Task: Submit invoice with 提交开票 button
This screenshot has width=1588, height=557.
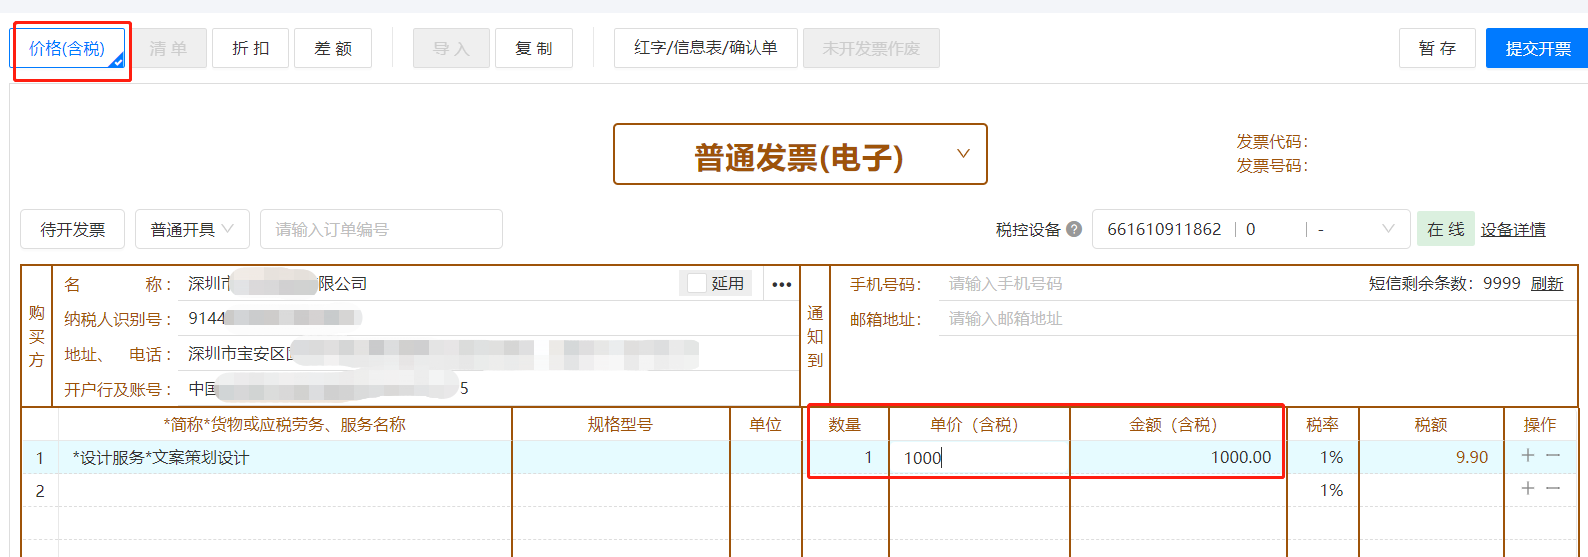Action: click(1538, 48)
